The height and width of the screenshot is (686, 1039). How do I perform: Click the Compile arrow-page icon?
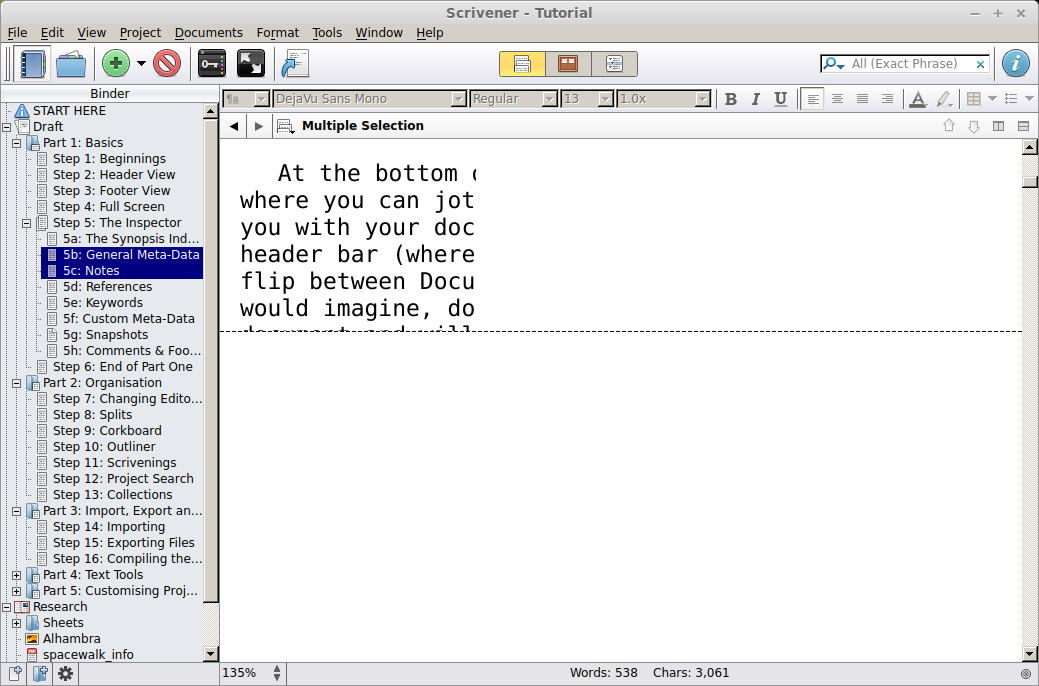click(x=296, y=64)
